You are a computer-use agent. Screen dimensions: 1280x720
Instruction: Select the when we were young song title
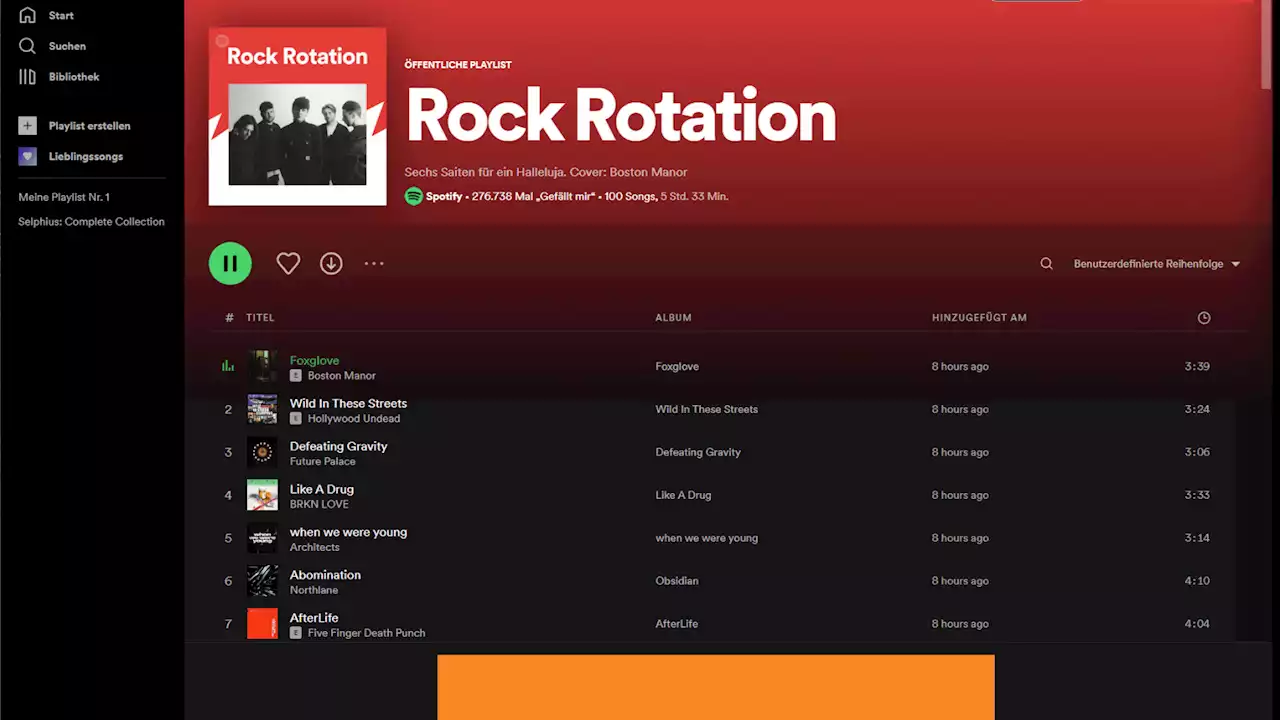click(x=348, y=533)
